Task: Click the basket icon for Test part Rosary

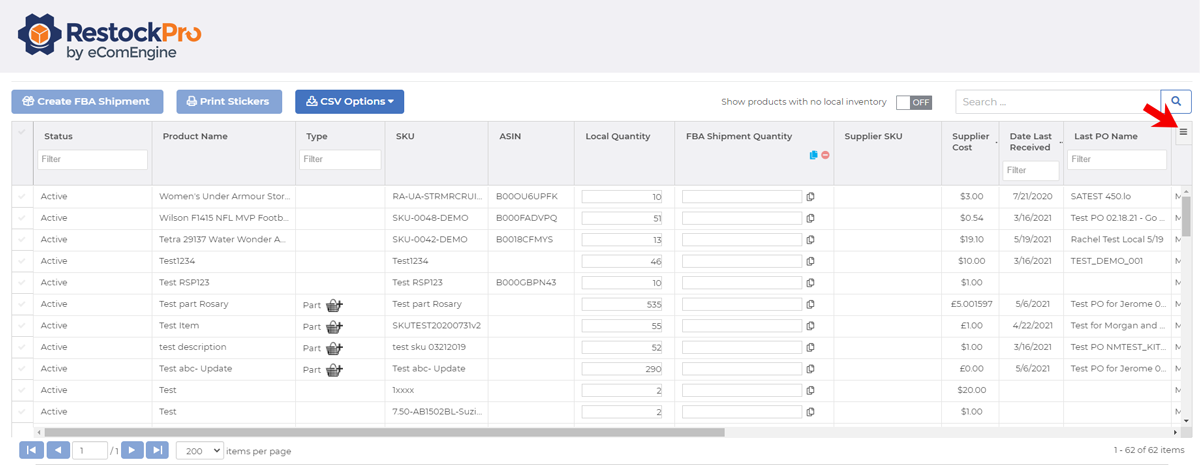Action: [x=335, y=305]
